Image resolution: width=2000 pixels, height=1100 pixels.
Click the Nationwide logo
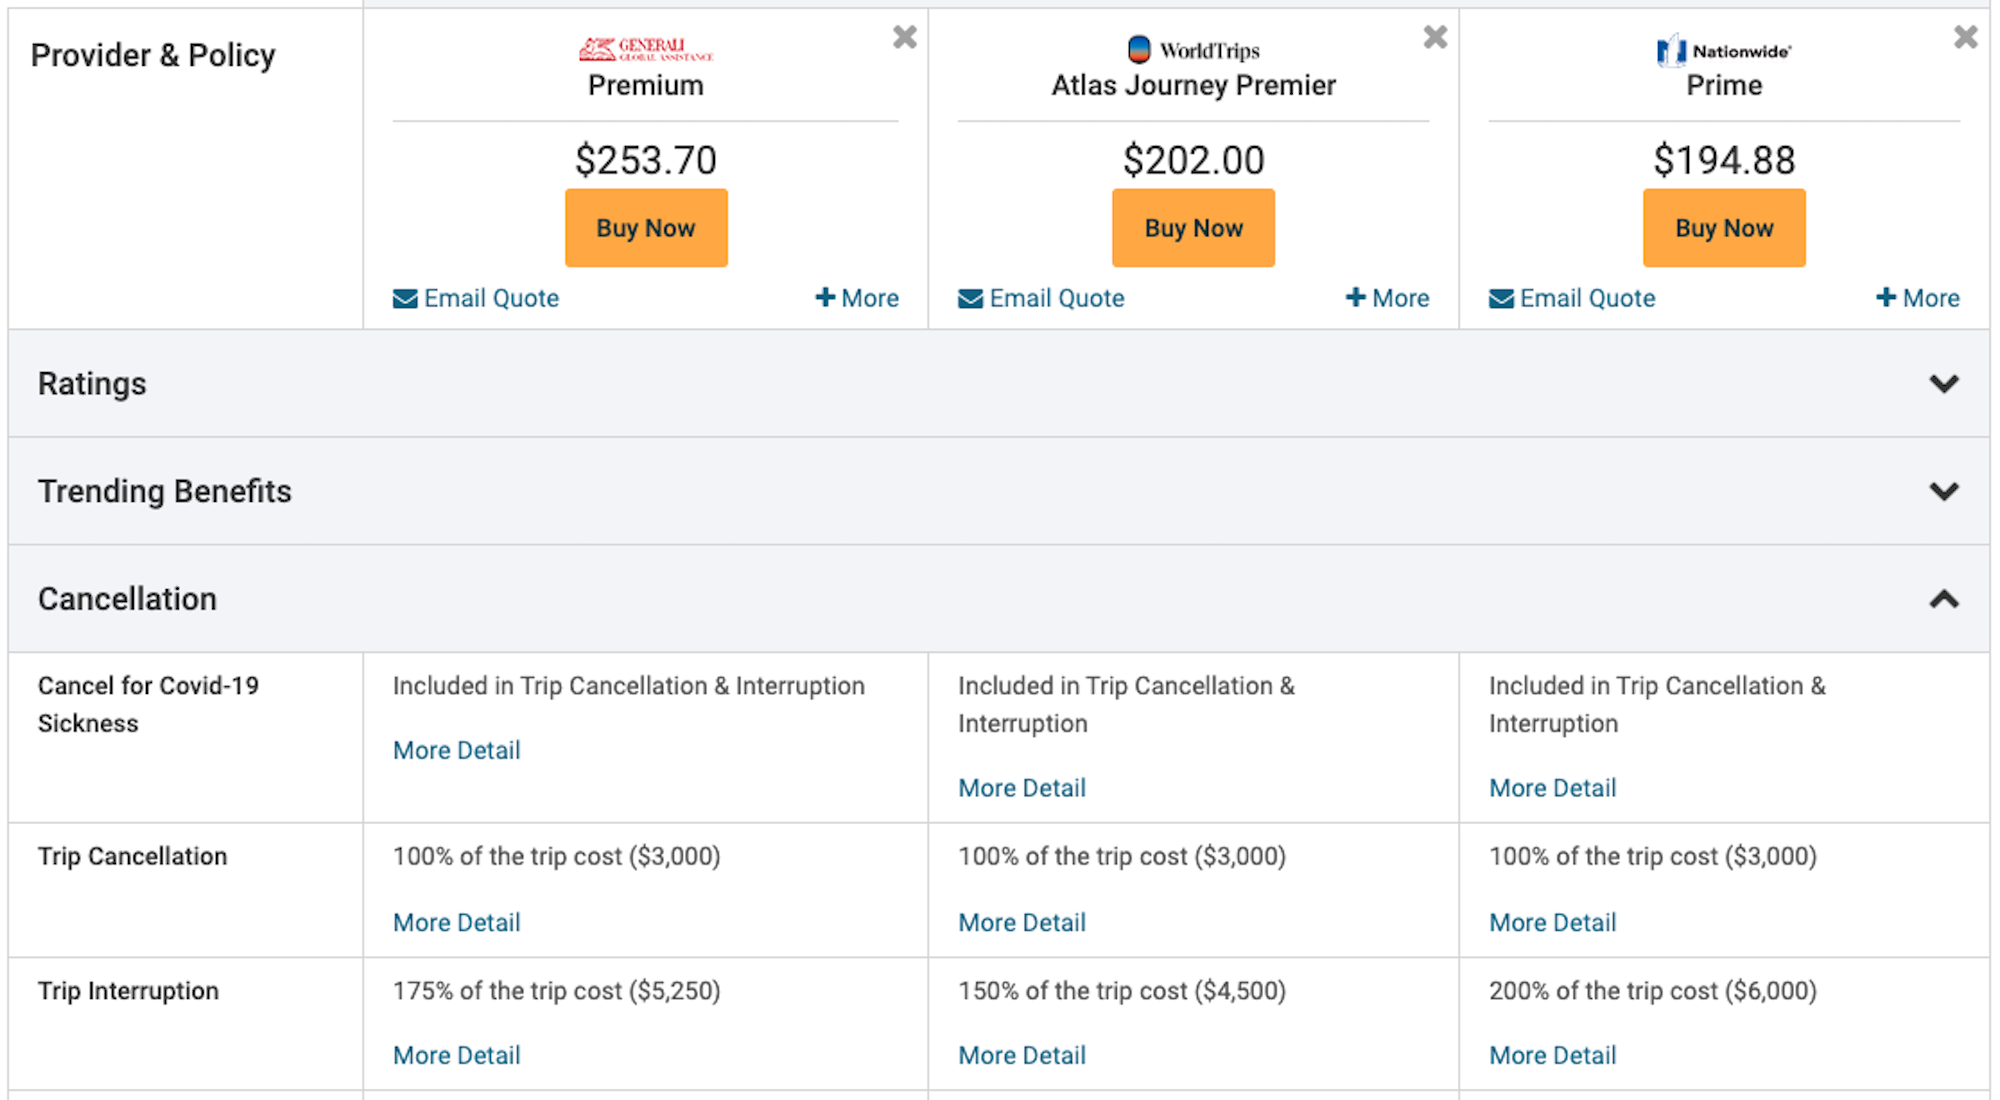(x=1724, y=50)
